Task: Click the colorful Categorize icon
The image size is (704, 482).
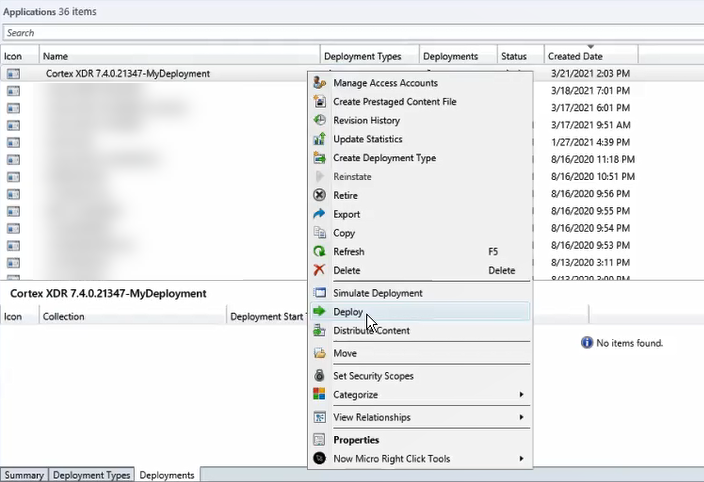Action: coord(319,394)
